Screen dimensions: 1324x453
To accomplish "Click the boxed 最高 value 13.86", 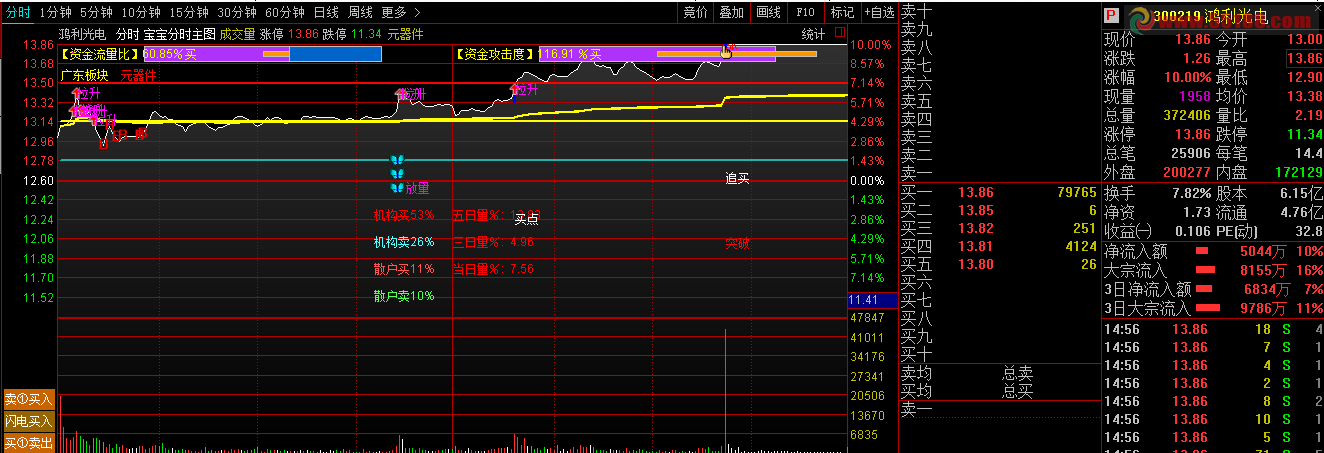I will [x=1304, y=59].
